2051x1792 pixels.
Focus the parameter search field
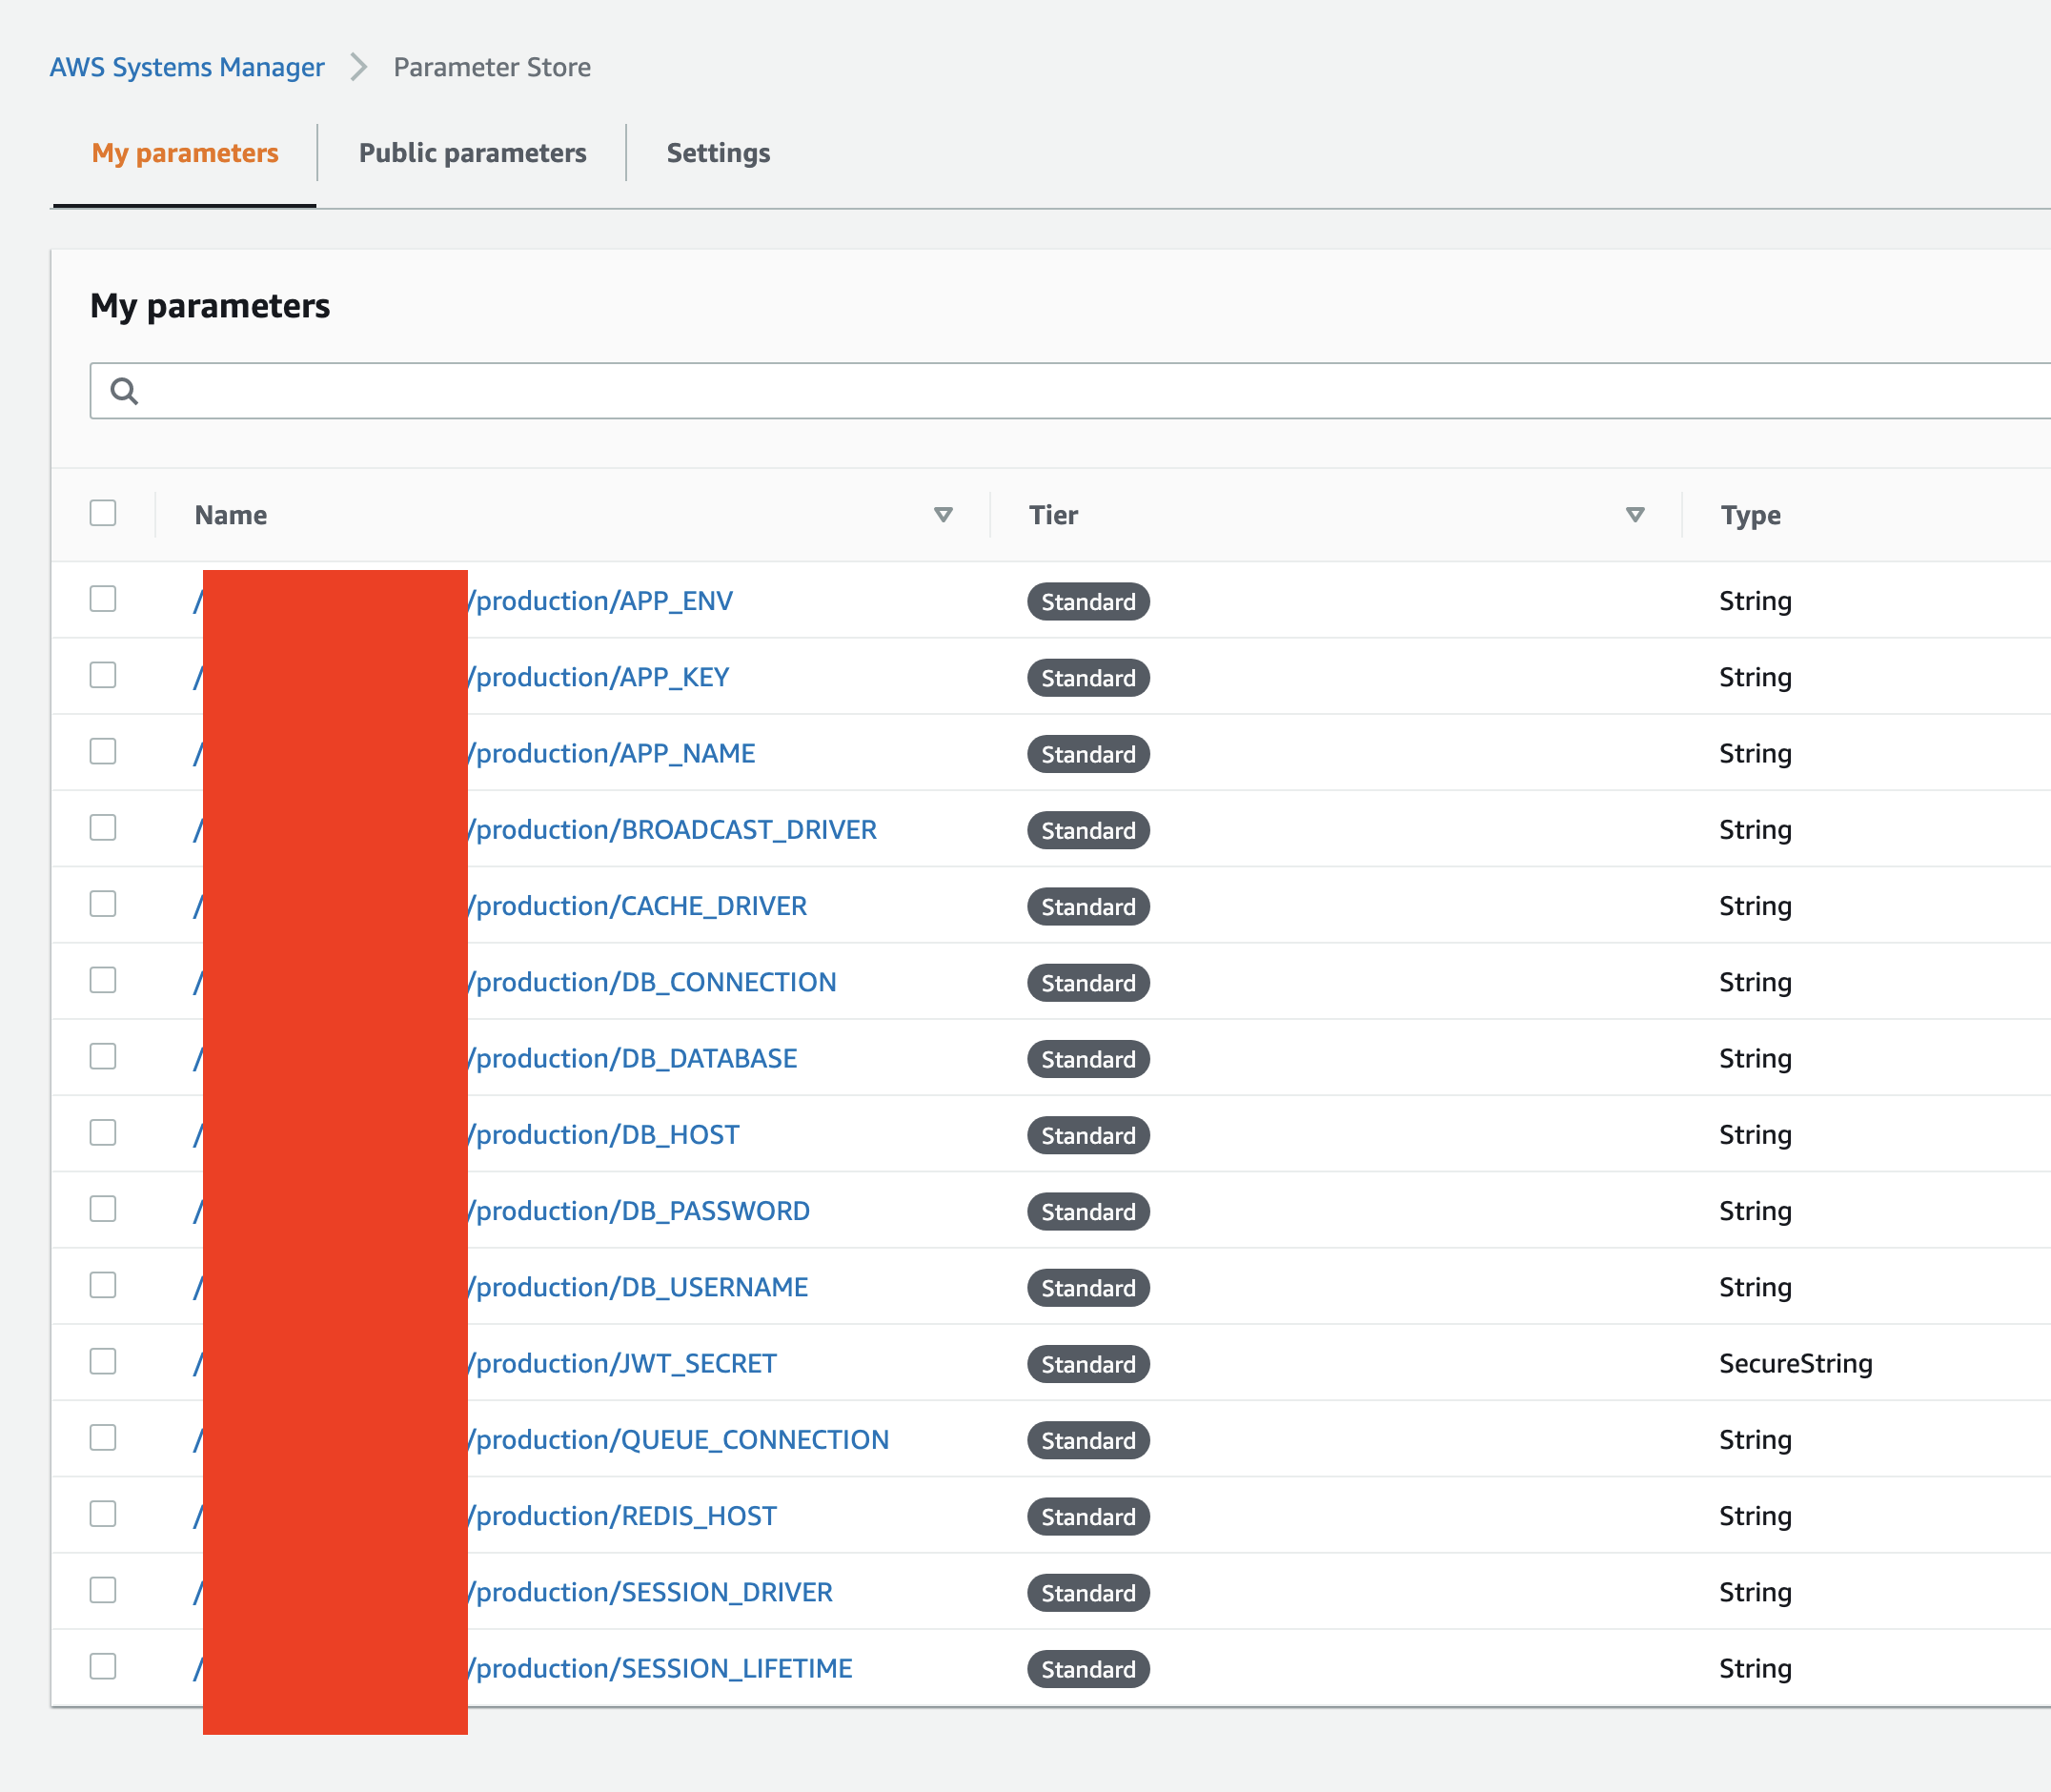1070,391
